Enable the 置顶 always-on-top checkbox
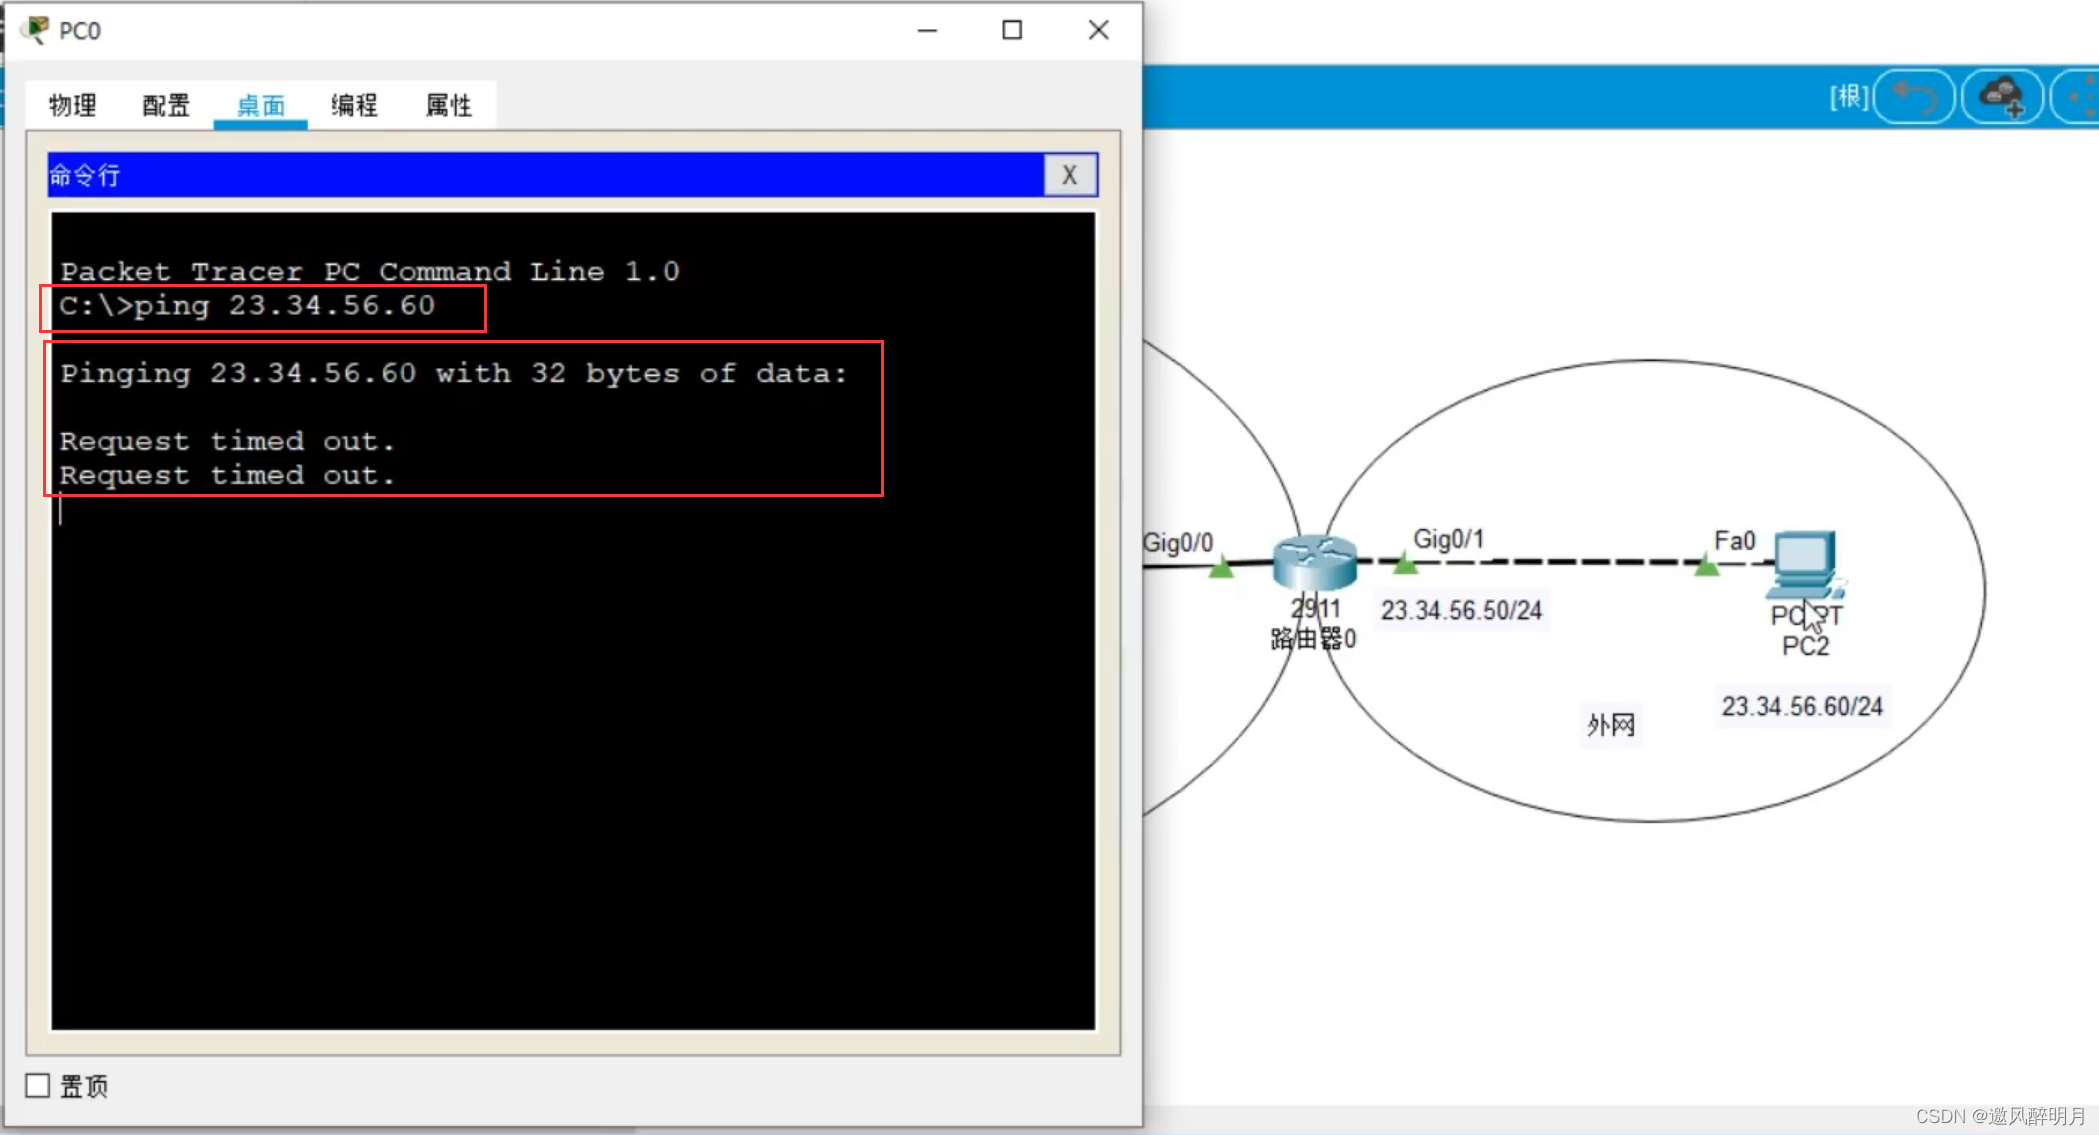Viewport: 2099px width, 1135px height. [x=38, y=1086]
